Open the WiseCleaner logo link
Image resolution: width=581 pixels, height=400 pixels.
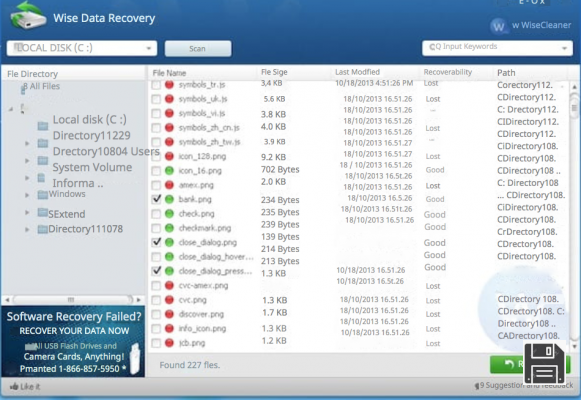(x=531, y=25)
